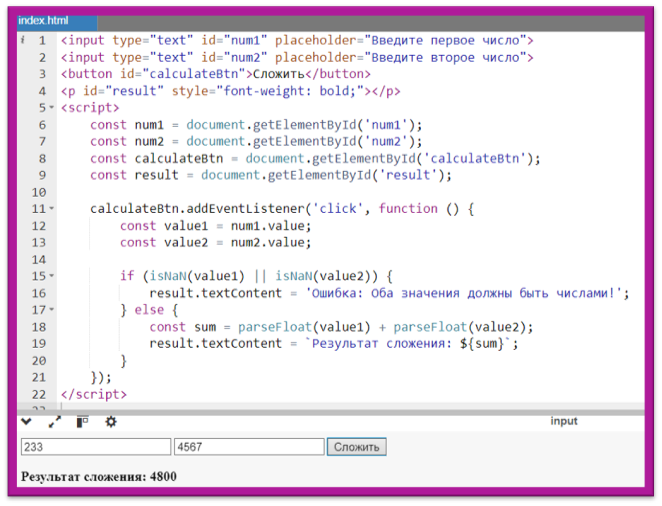
Task: Open settings with the gear icon
Action: click(x=111, y=422)
